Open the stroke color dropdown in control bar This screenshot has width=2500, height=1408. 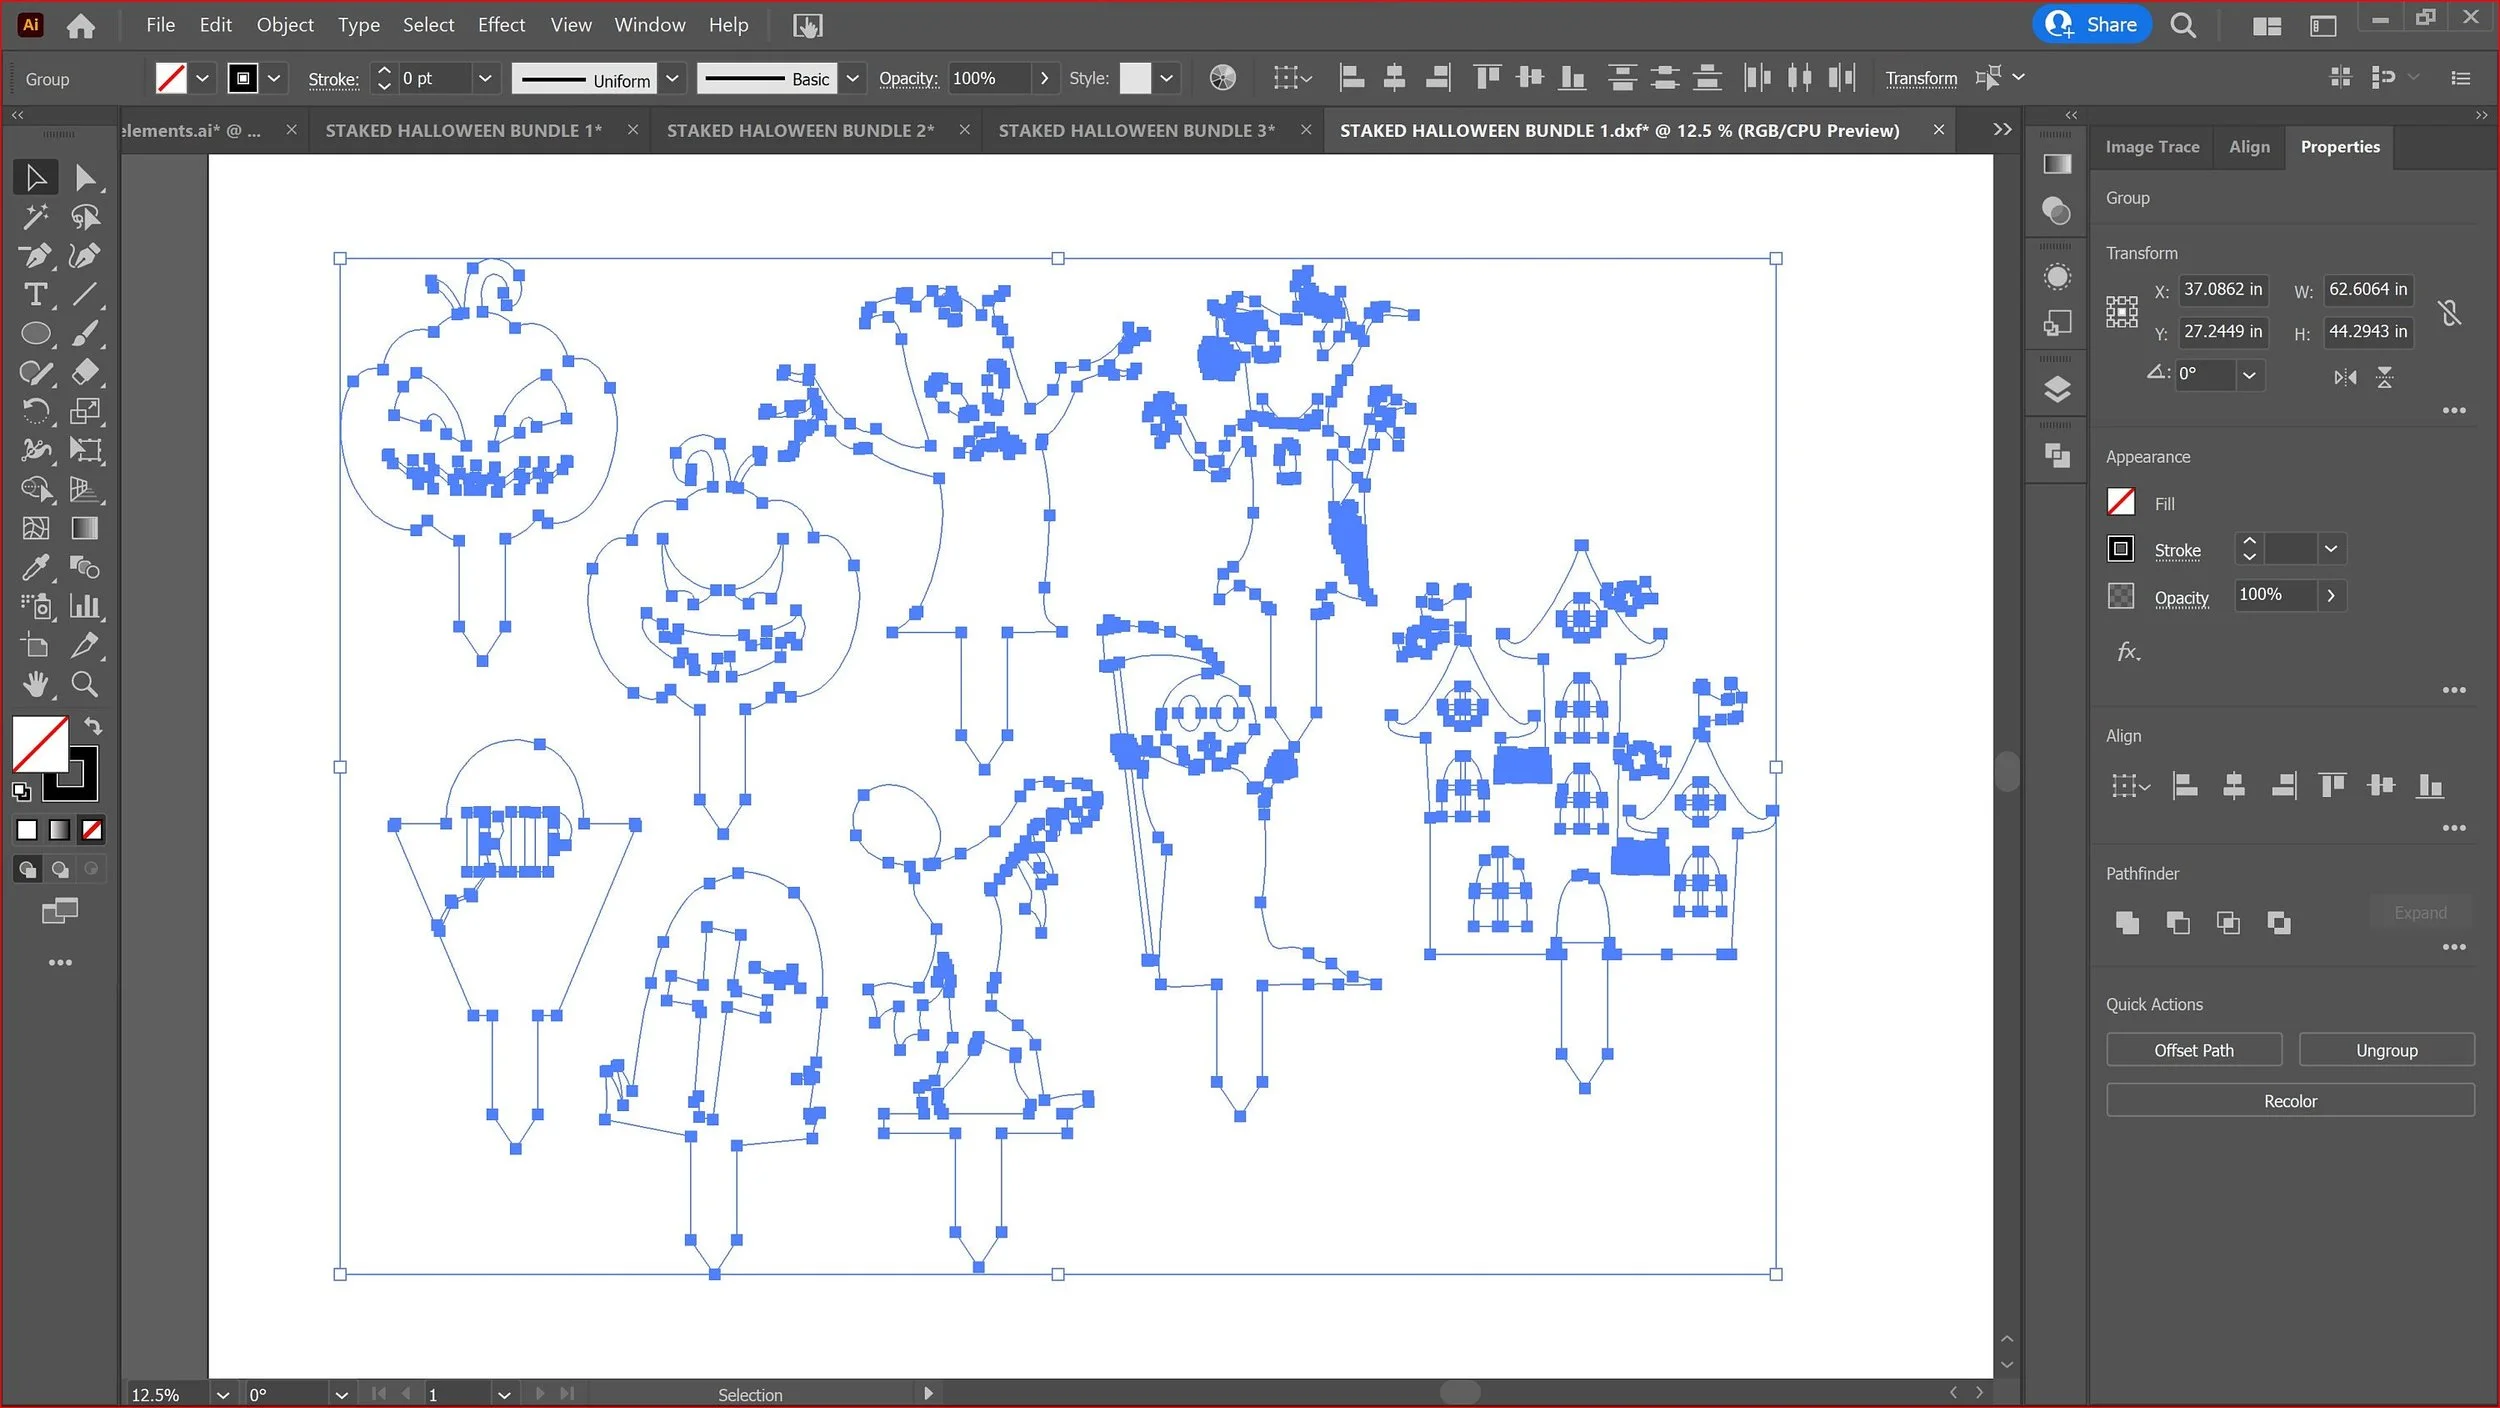click(274, 78)
